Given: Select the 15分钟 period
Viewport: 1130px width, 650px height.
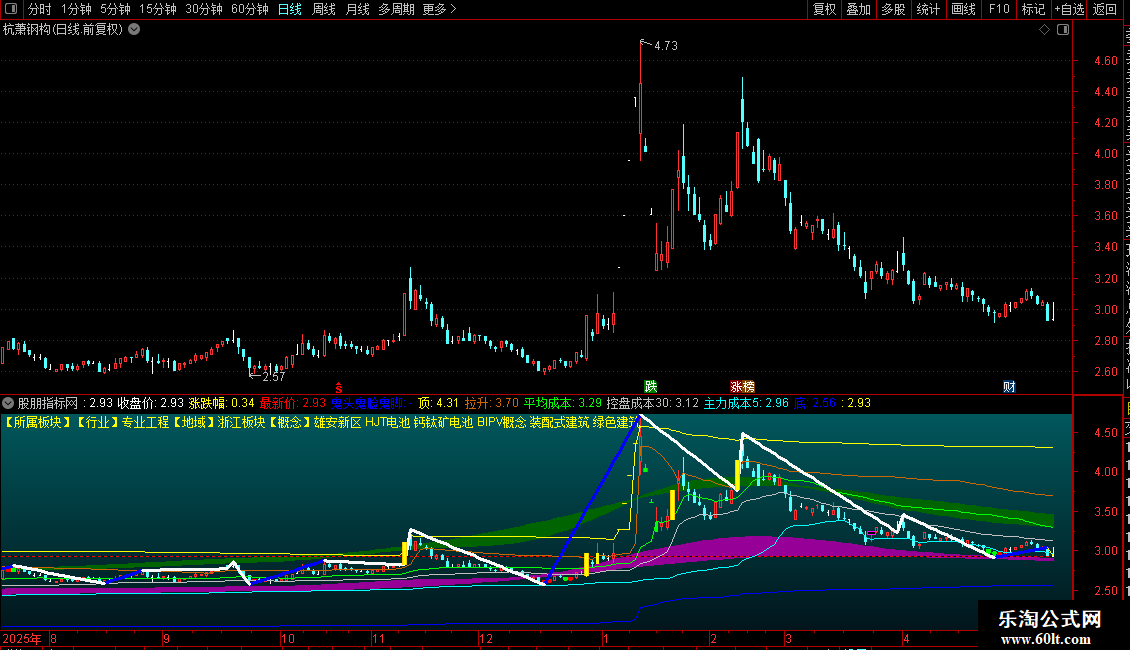Looking at the screenshot, I should point(158,9).
